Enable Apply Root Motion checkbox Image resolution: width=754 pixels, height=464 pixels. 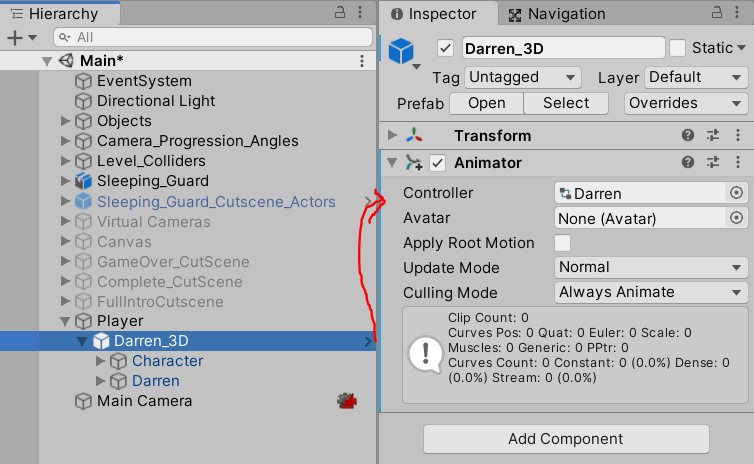tap(563, 243)
